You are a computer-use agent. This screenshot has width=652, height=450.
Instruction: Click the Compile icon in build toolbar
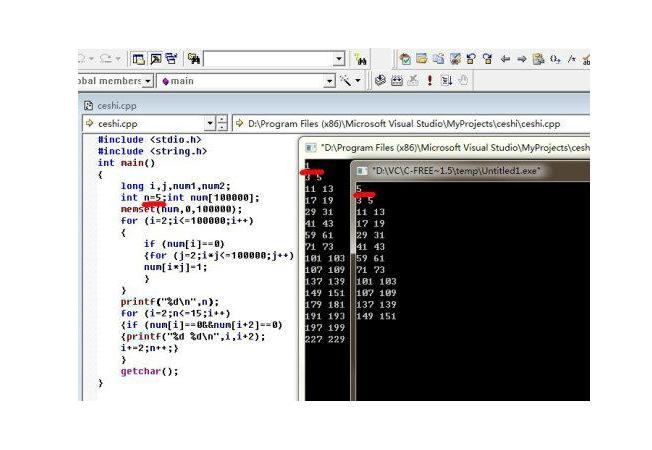click(x=381, y=81)
